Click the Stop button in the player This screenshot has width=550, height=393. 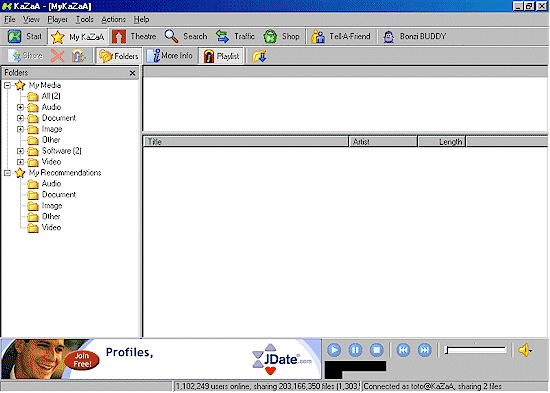pos(376,350)
